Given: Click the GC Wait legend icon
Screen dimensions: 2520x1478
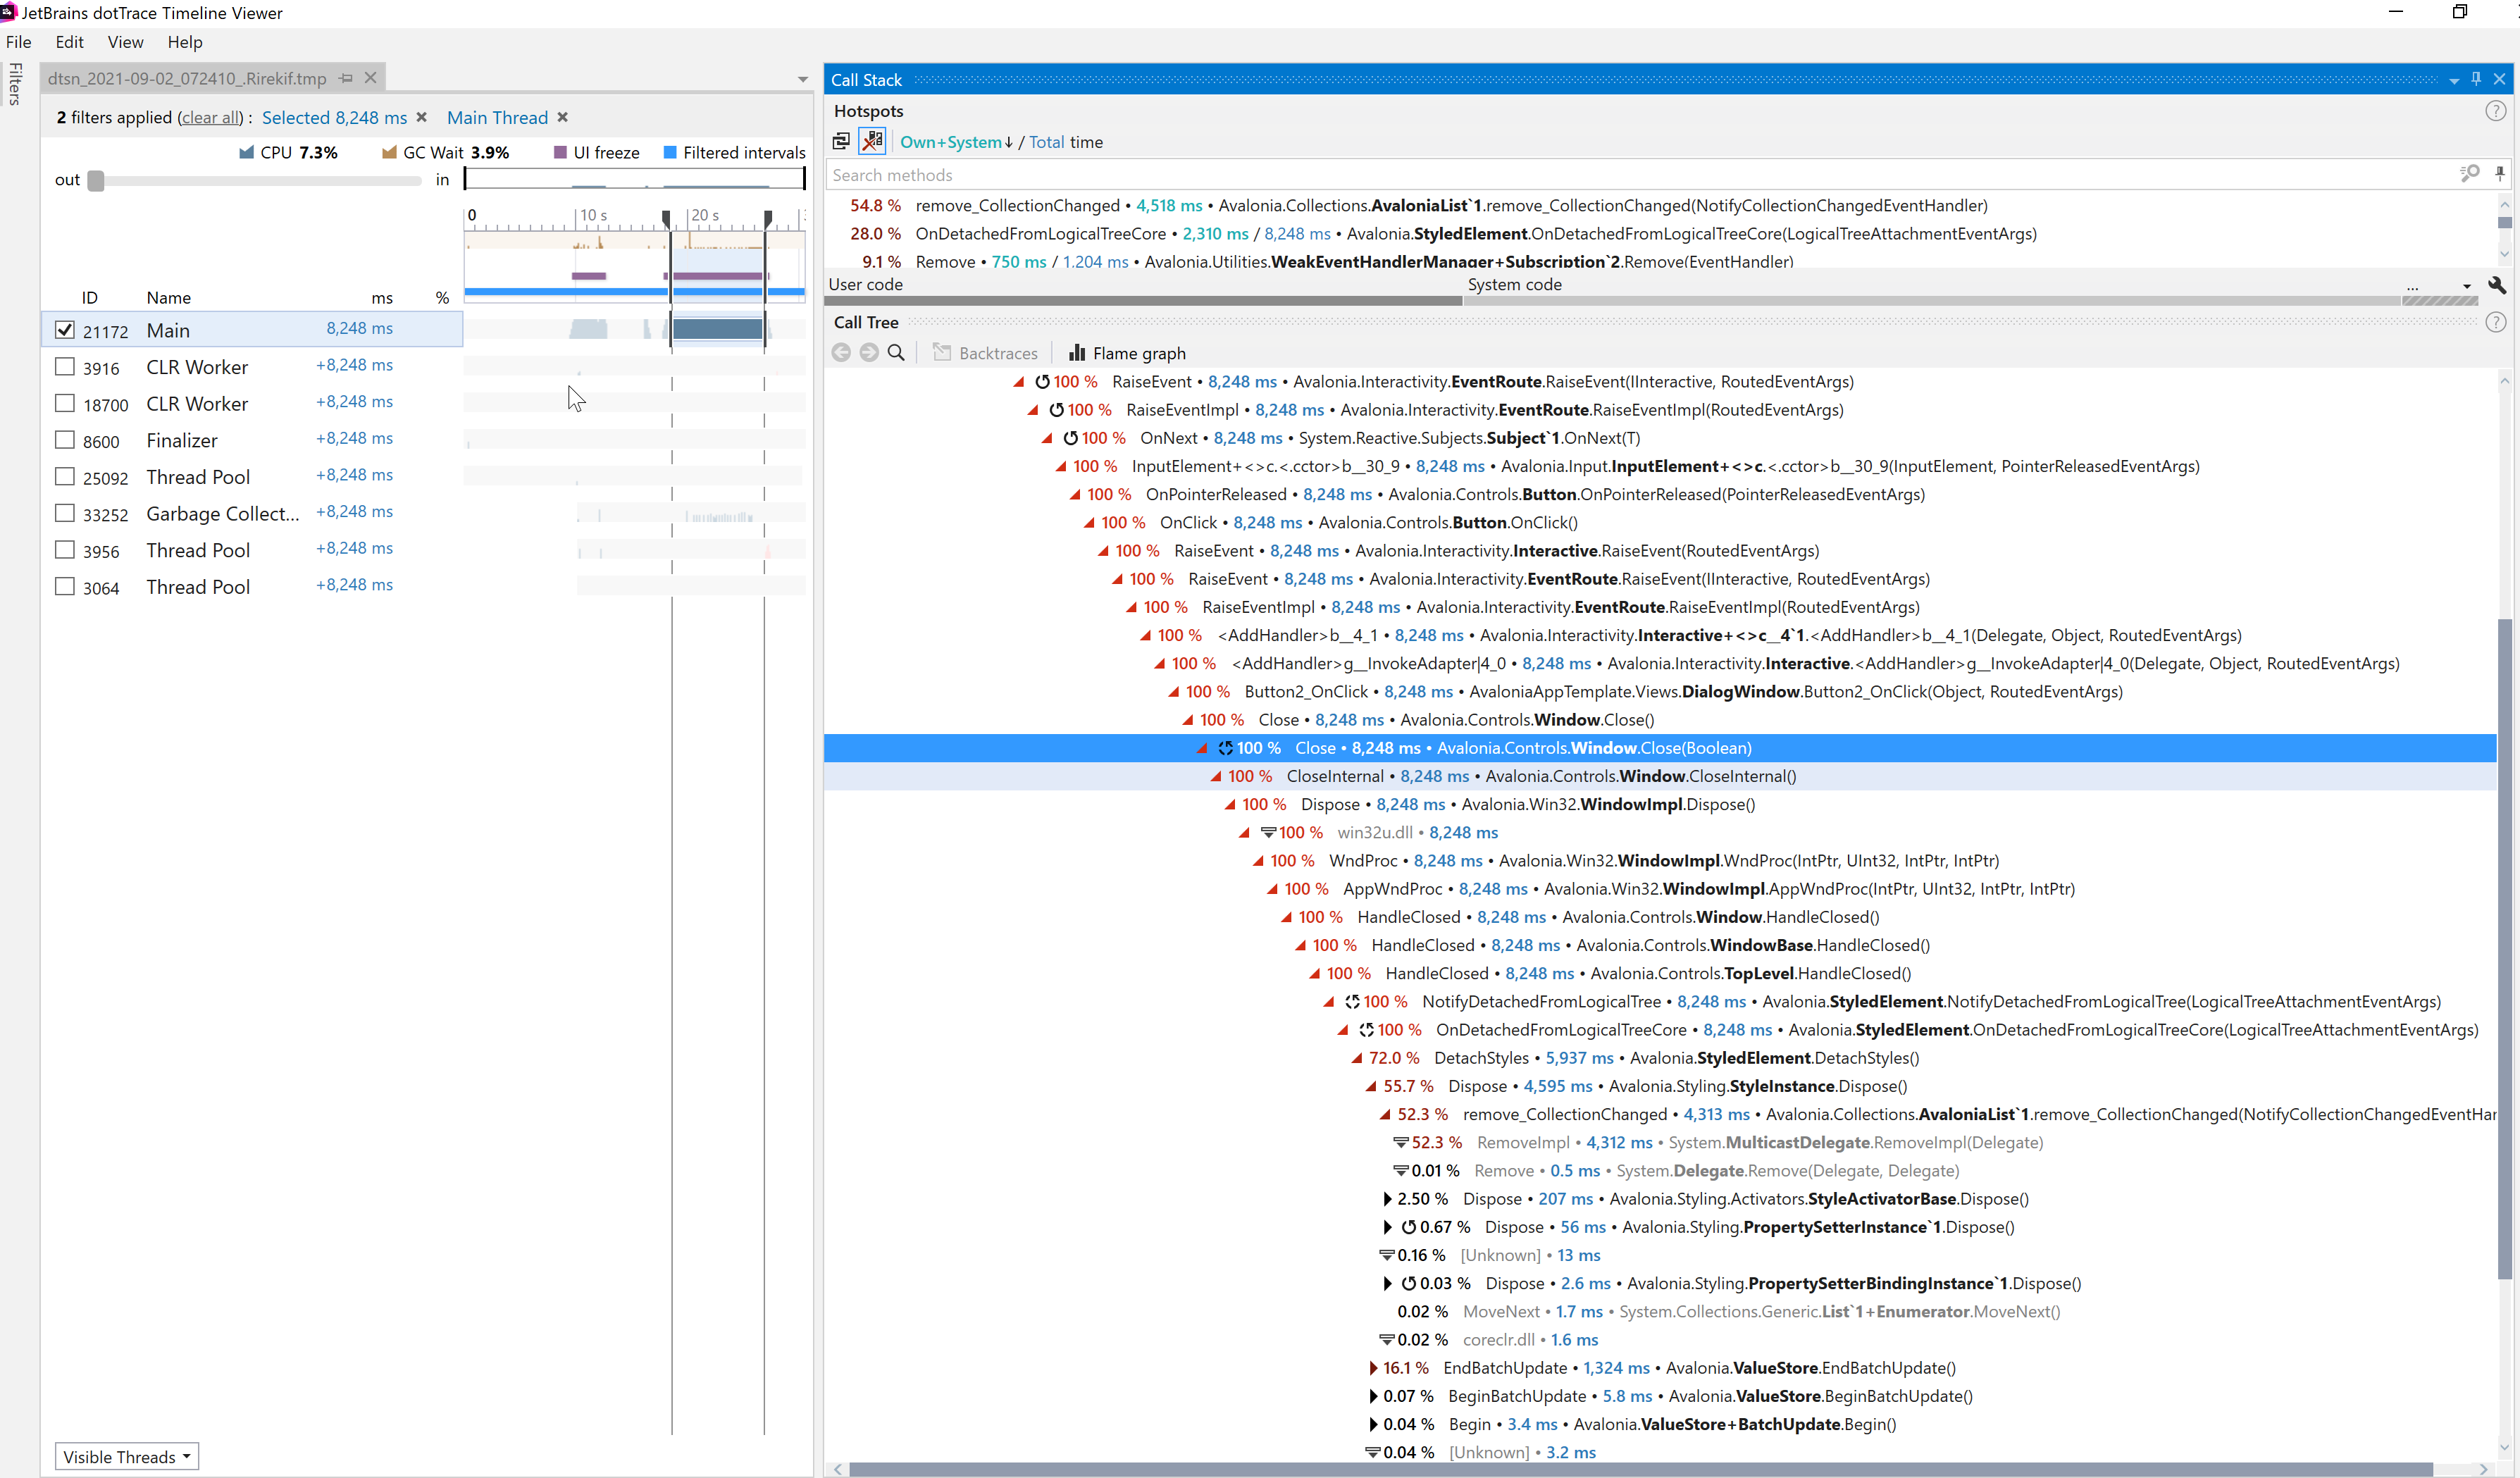Looking at the screenshot, I should [x=389, y=152].
